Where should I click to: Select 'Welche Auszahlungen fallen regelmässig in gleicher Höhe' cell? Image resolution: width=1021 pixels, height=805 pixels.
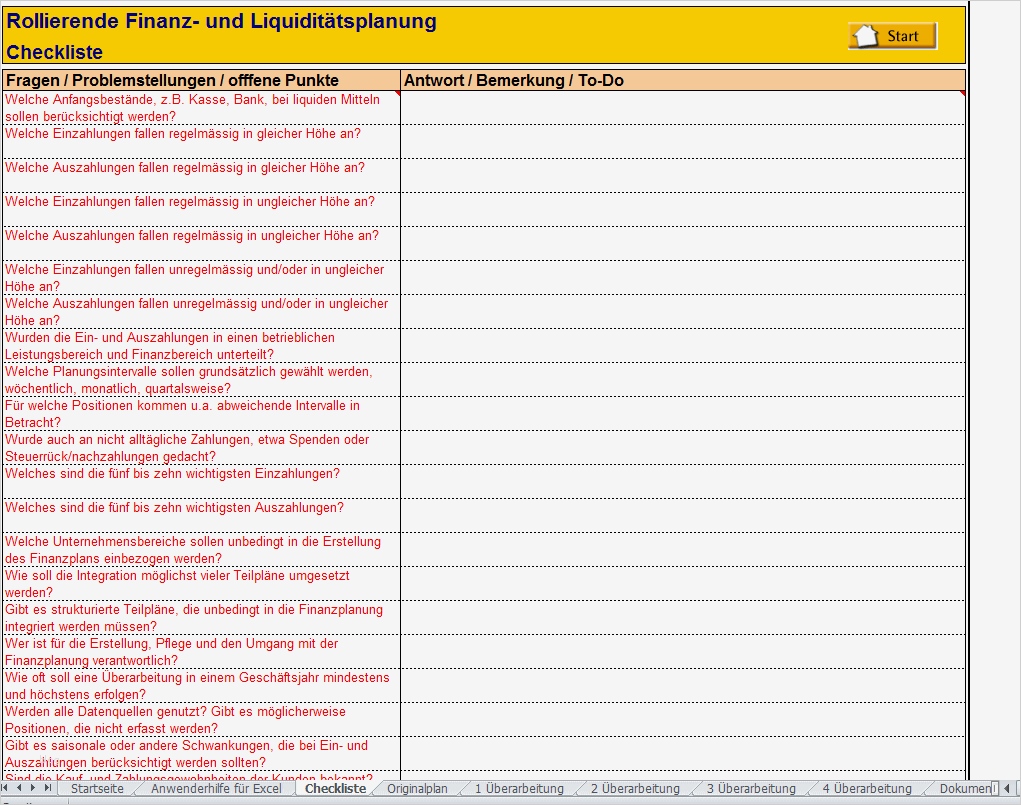(x=202, y=175)
